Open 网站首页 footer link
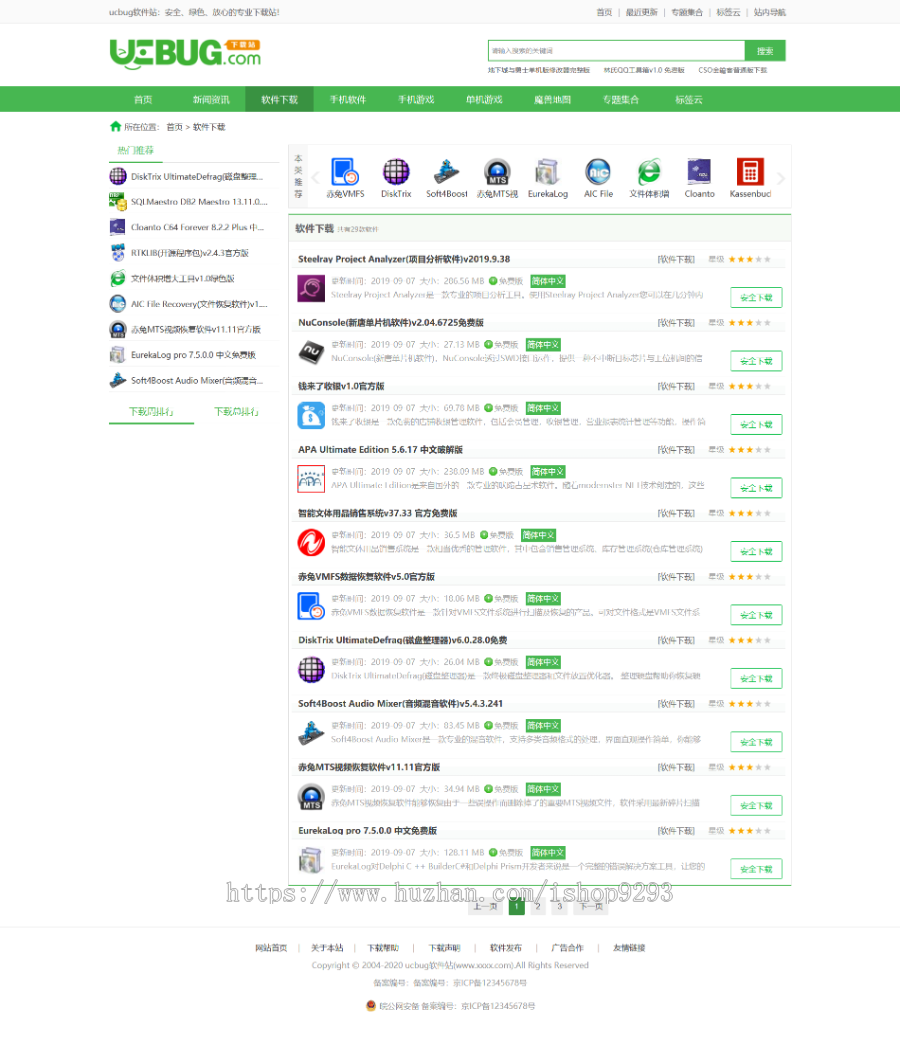 point(271,948)
